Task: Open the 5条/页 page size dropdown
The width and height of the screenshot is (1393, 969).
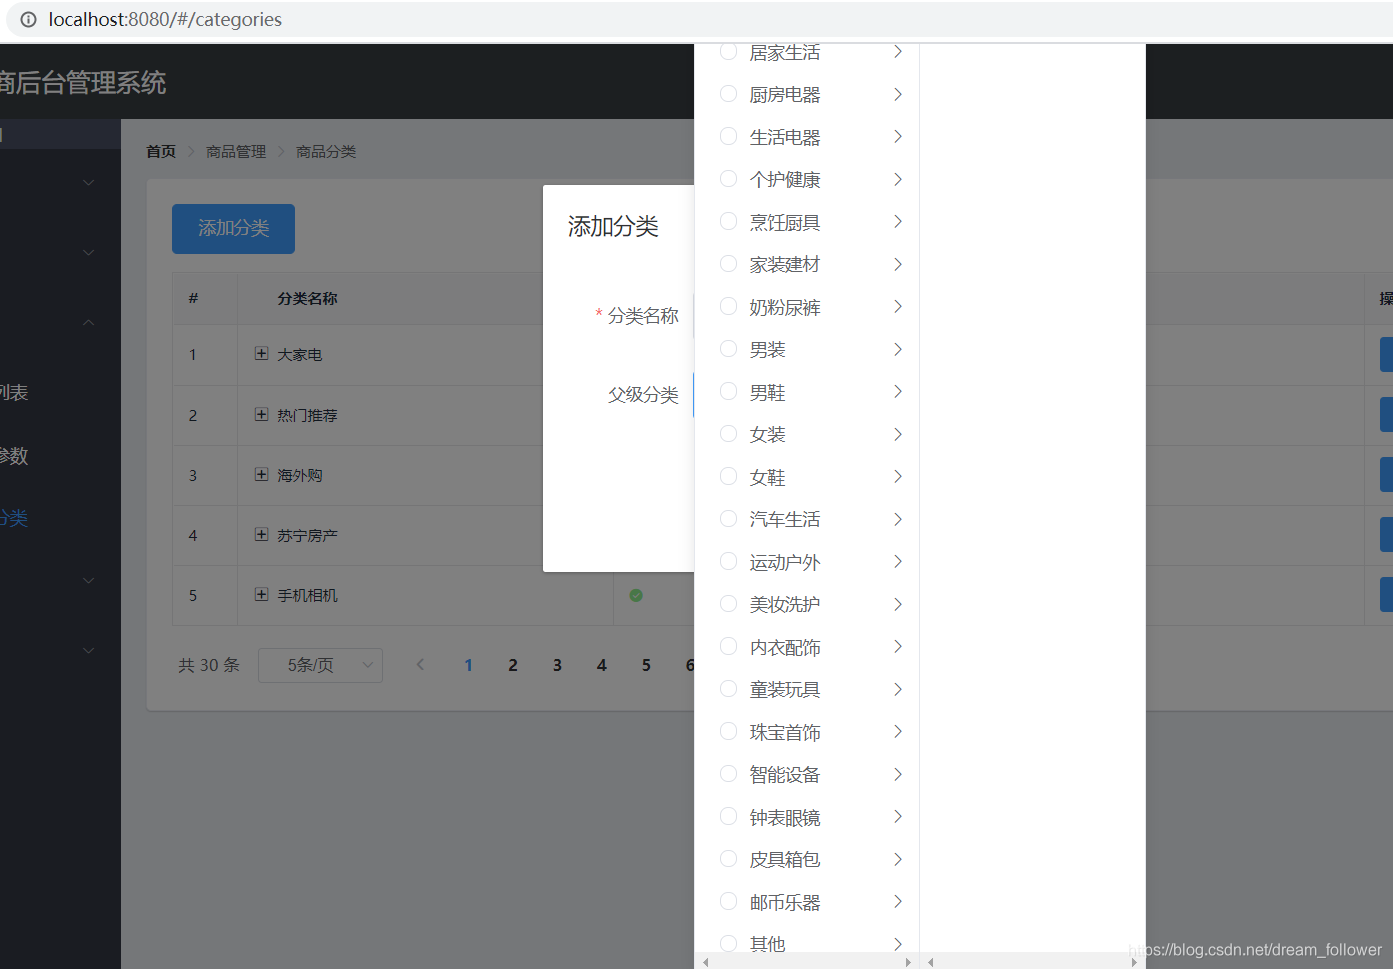Action: point(320,665)
